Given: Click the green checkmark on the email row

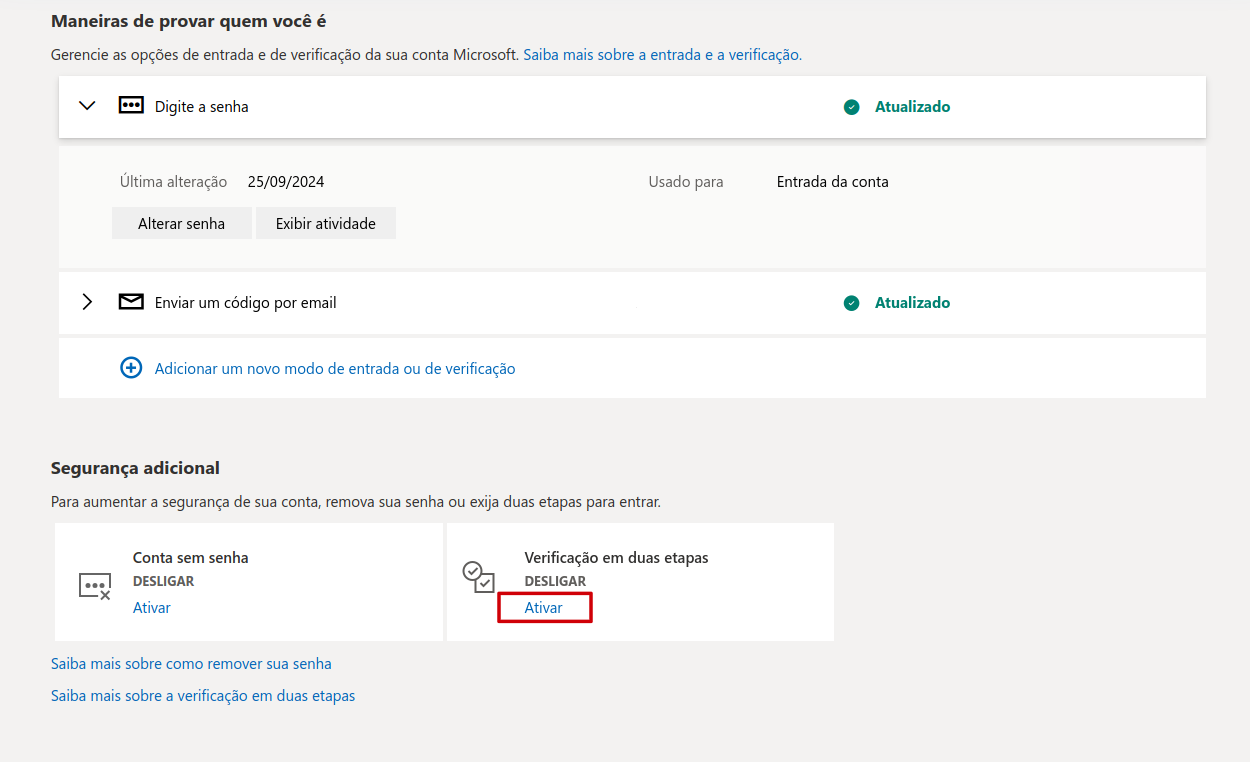Looking at the screenshot, I should click(x=851, y=303).
